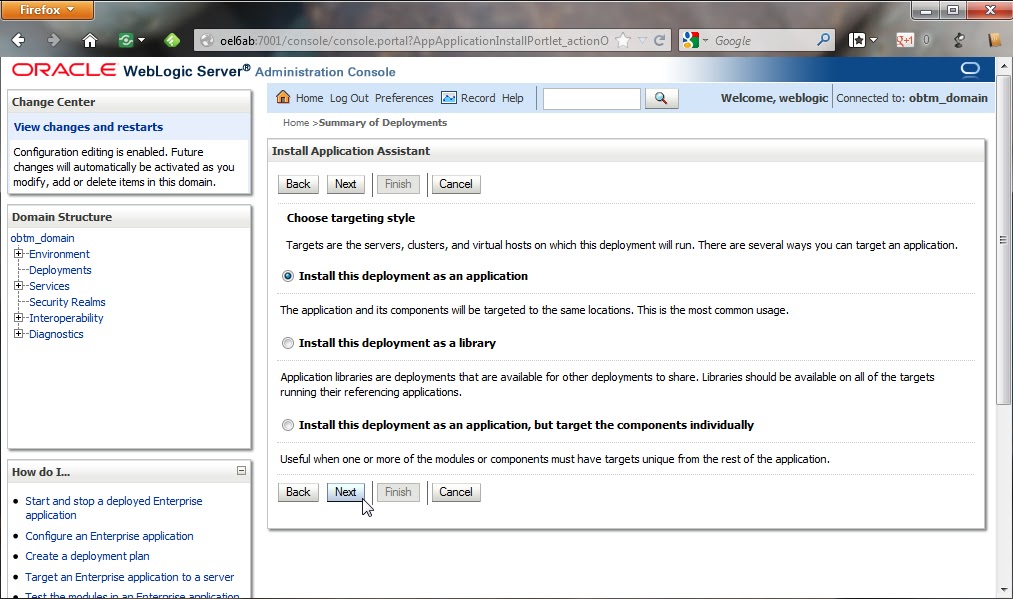The image size is (1013, 599).
Task: Expand the Environment tree node
Action: click(18, 253)
